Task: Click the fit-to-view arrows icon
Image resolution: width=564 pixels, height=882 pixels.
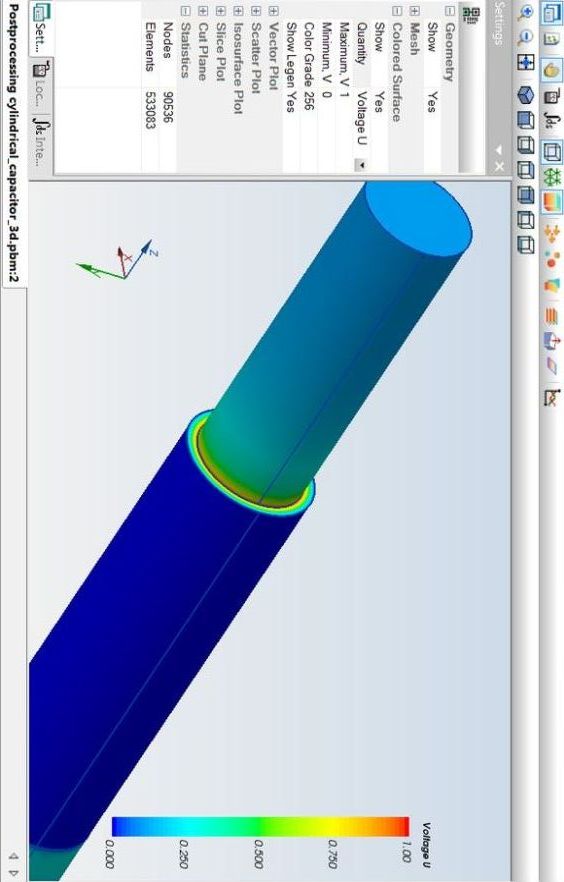Action: pos(525,62)
